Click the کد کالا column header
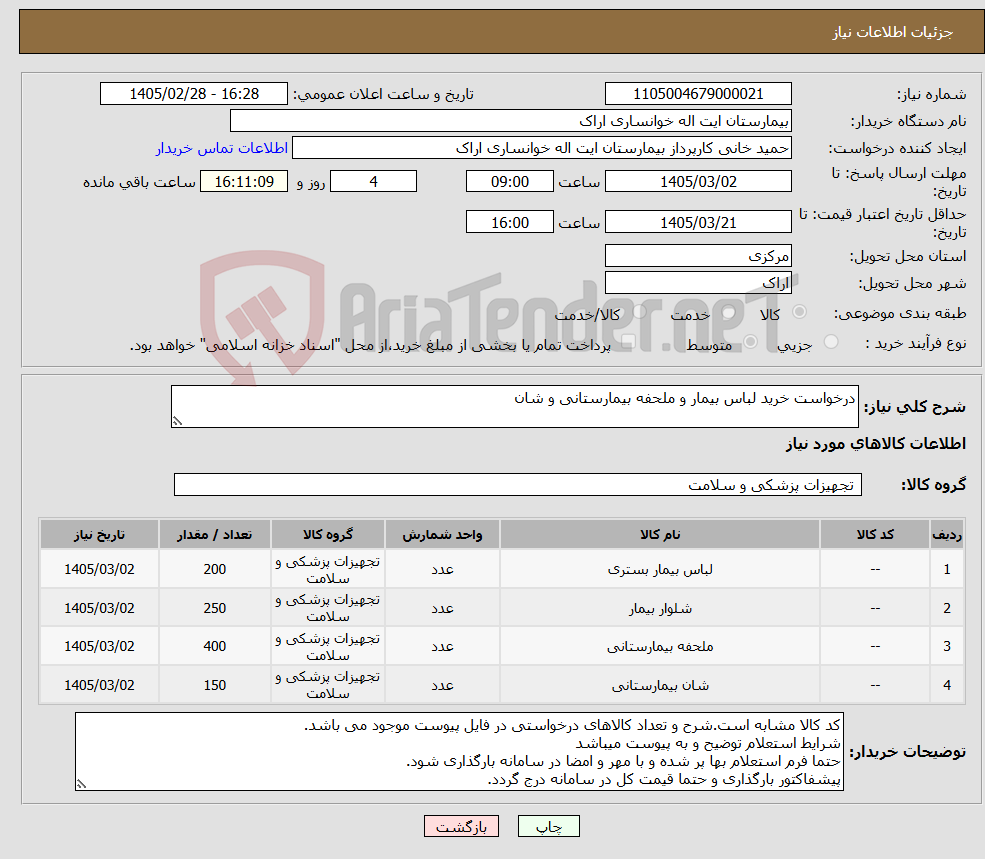Image resolution: width=985 pixels, height=859 pixels. click(875, 535)
